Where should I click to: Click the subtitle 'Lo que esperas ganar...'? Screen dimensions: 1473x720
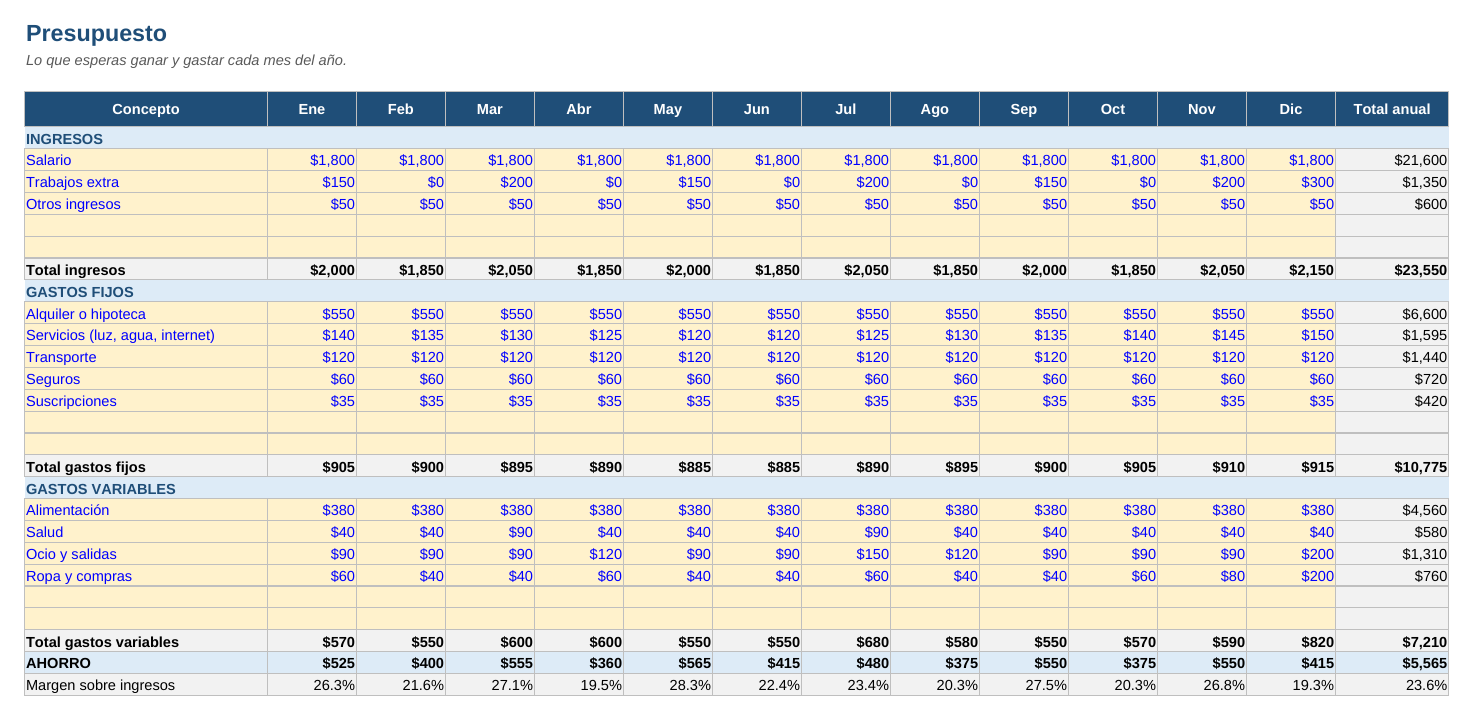pos(186,60)
